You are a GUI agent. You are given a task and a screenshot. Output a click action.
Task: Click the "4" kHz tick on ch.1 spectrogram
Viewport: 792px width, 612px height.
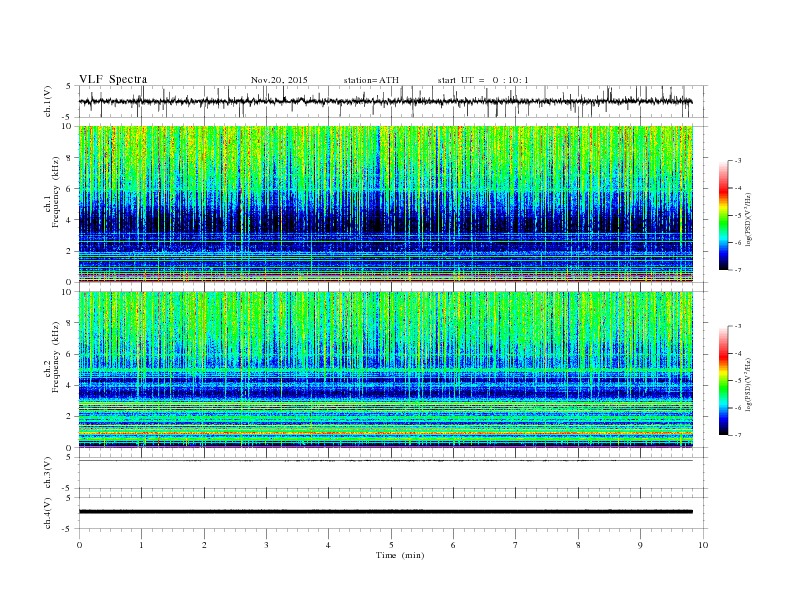[x=70, y=220]
